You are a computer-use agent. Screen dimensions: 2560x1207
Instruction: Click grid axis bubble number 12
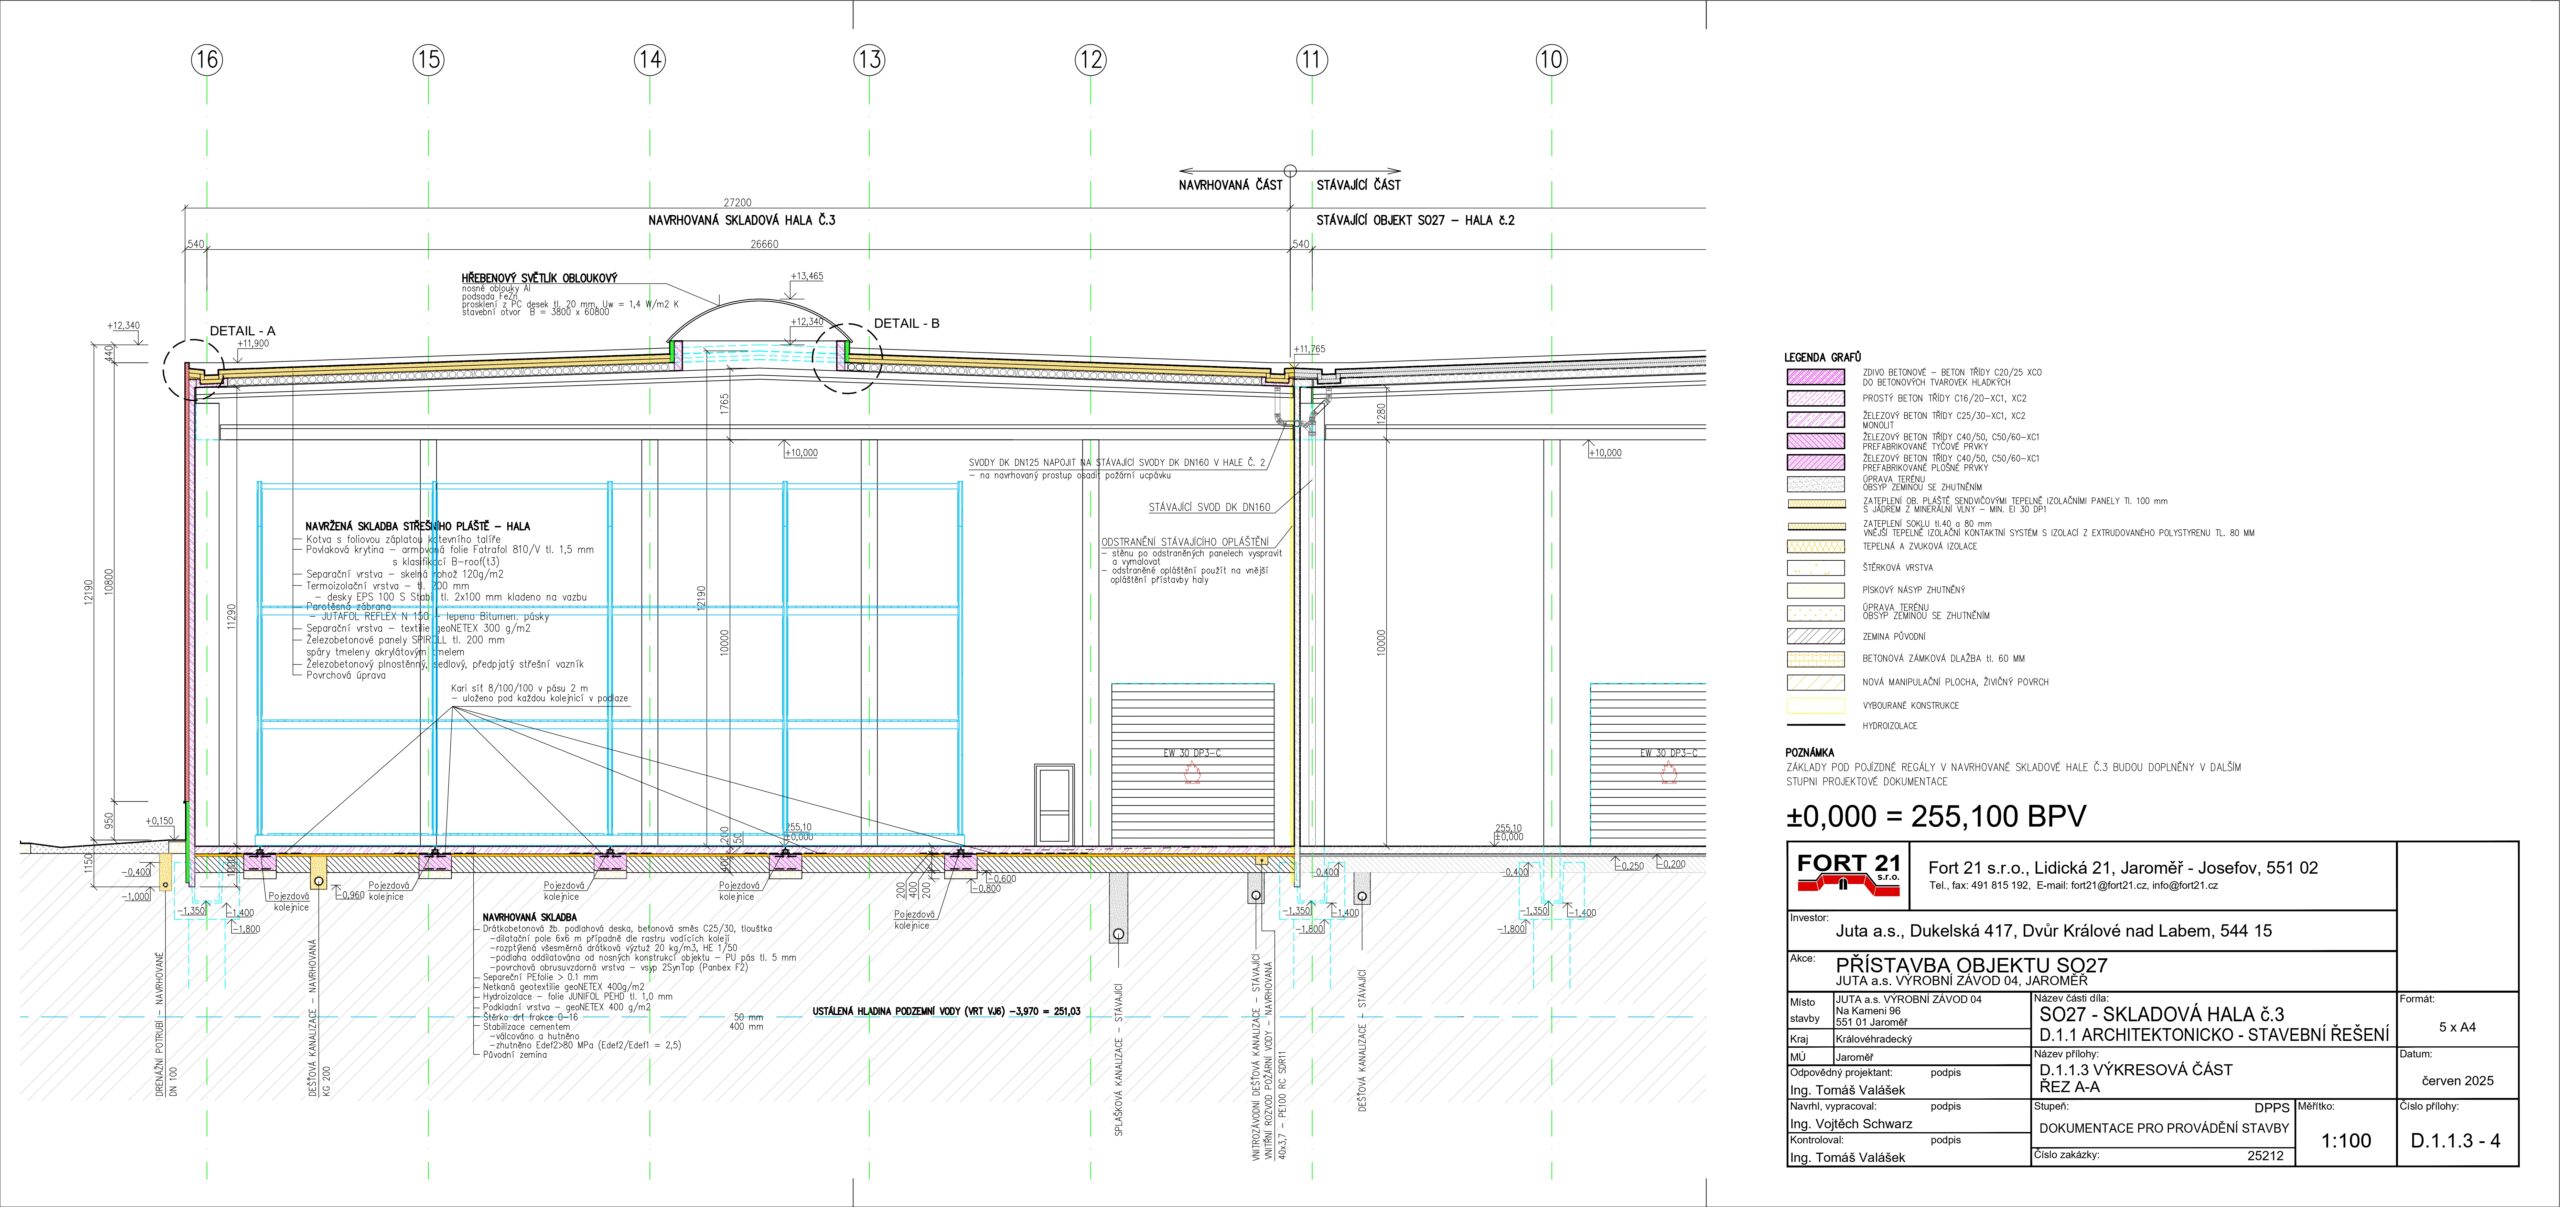[1091, 60]
